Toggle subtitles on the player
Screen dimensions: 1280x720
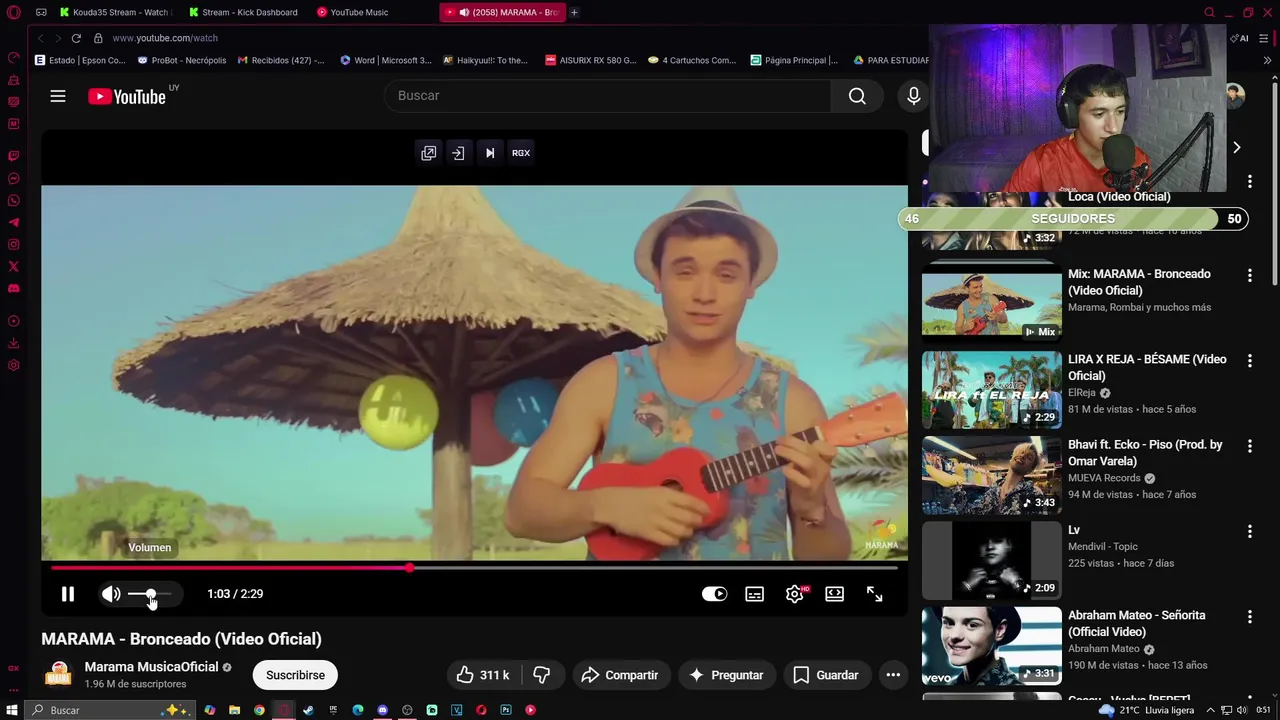click(x=755, y=594)
